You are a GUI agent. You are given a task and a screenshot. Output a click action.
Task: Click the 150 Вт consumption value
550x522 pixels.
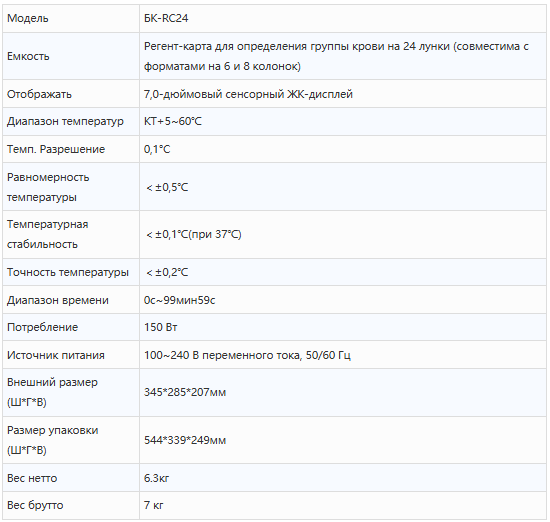tap(161, 327)
